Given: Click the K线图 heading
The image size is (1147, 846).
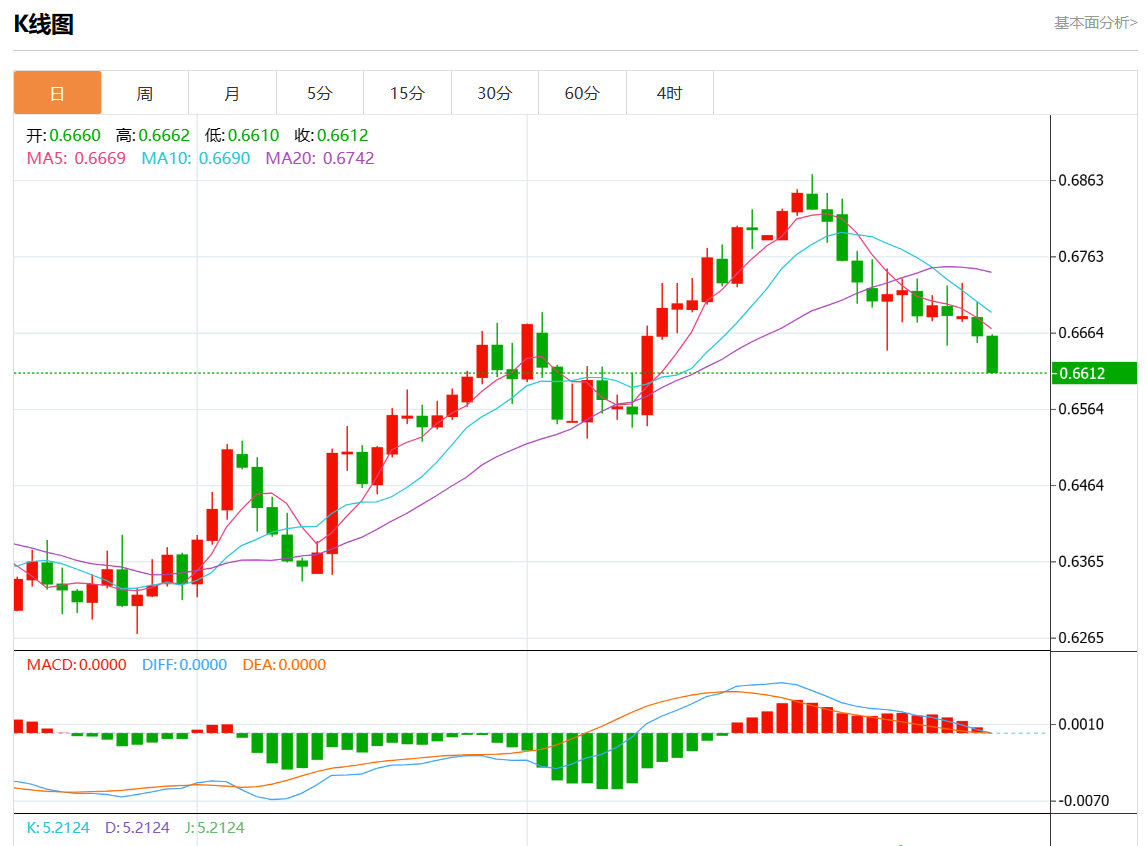Looking at the screenshot, I should [43, 25].
